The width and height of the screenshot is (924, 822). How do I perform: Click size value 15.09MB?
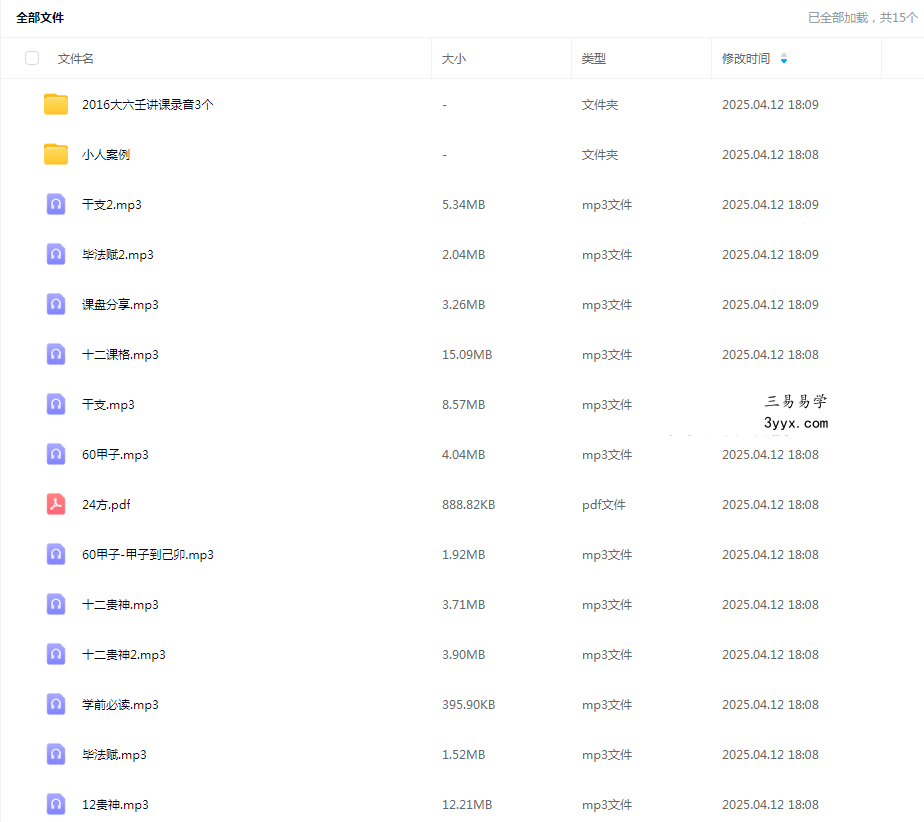(467, 355)
